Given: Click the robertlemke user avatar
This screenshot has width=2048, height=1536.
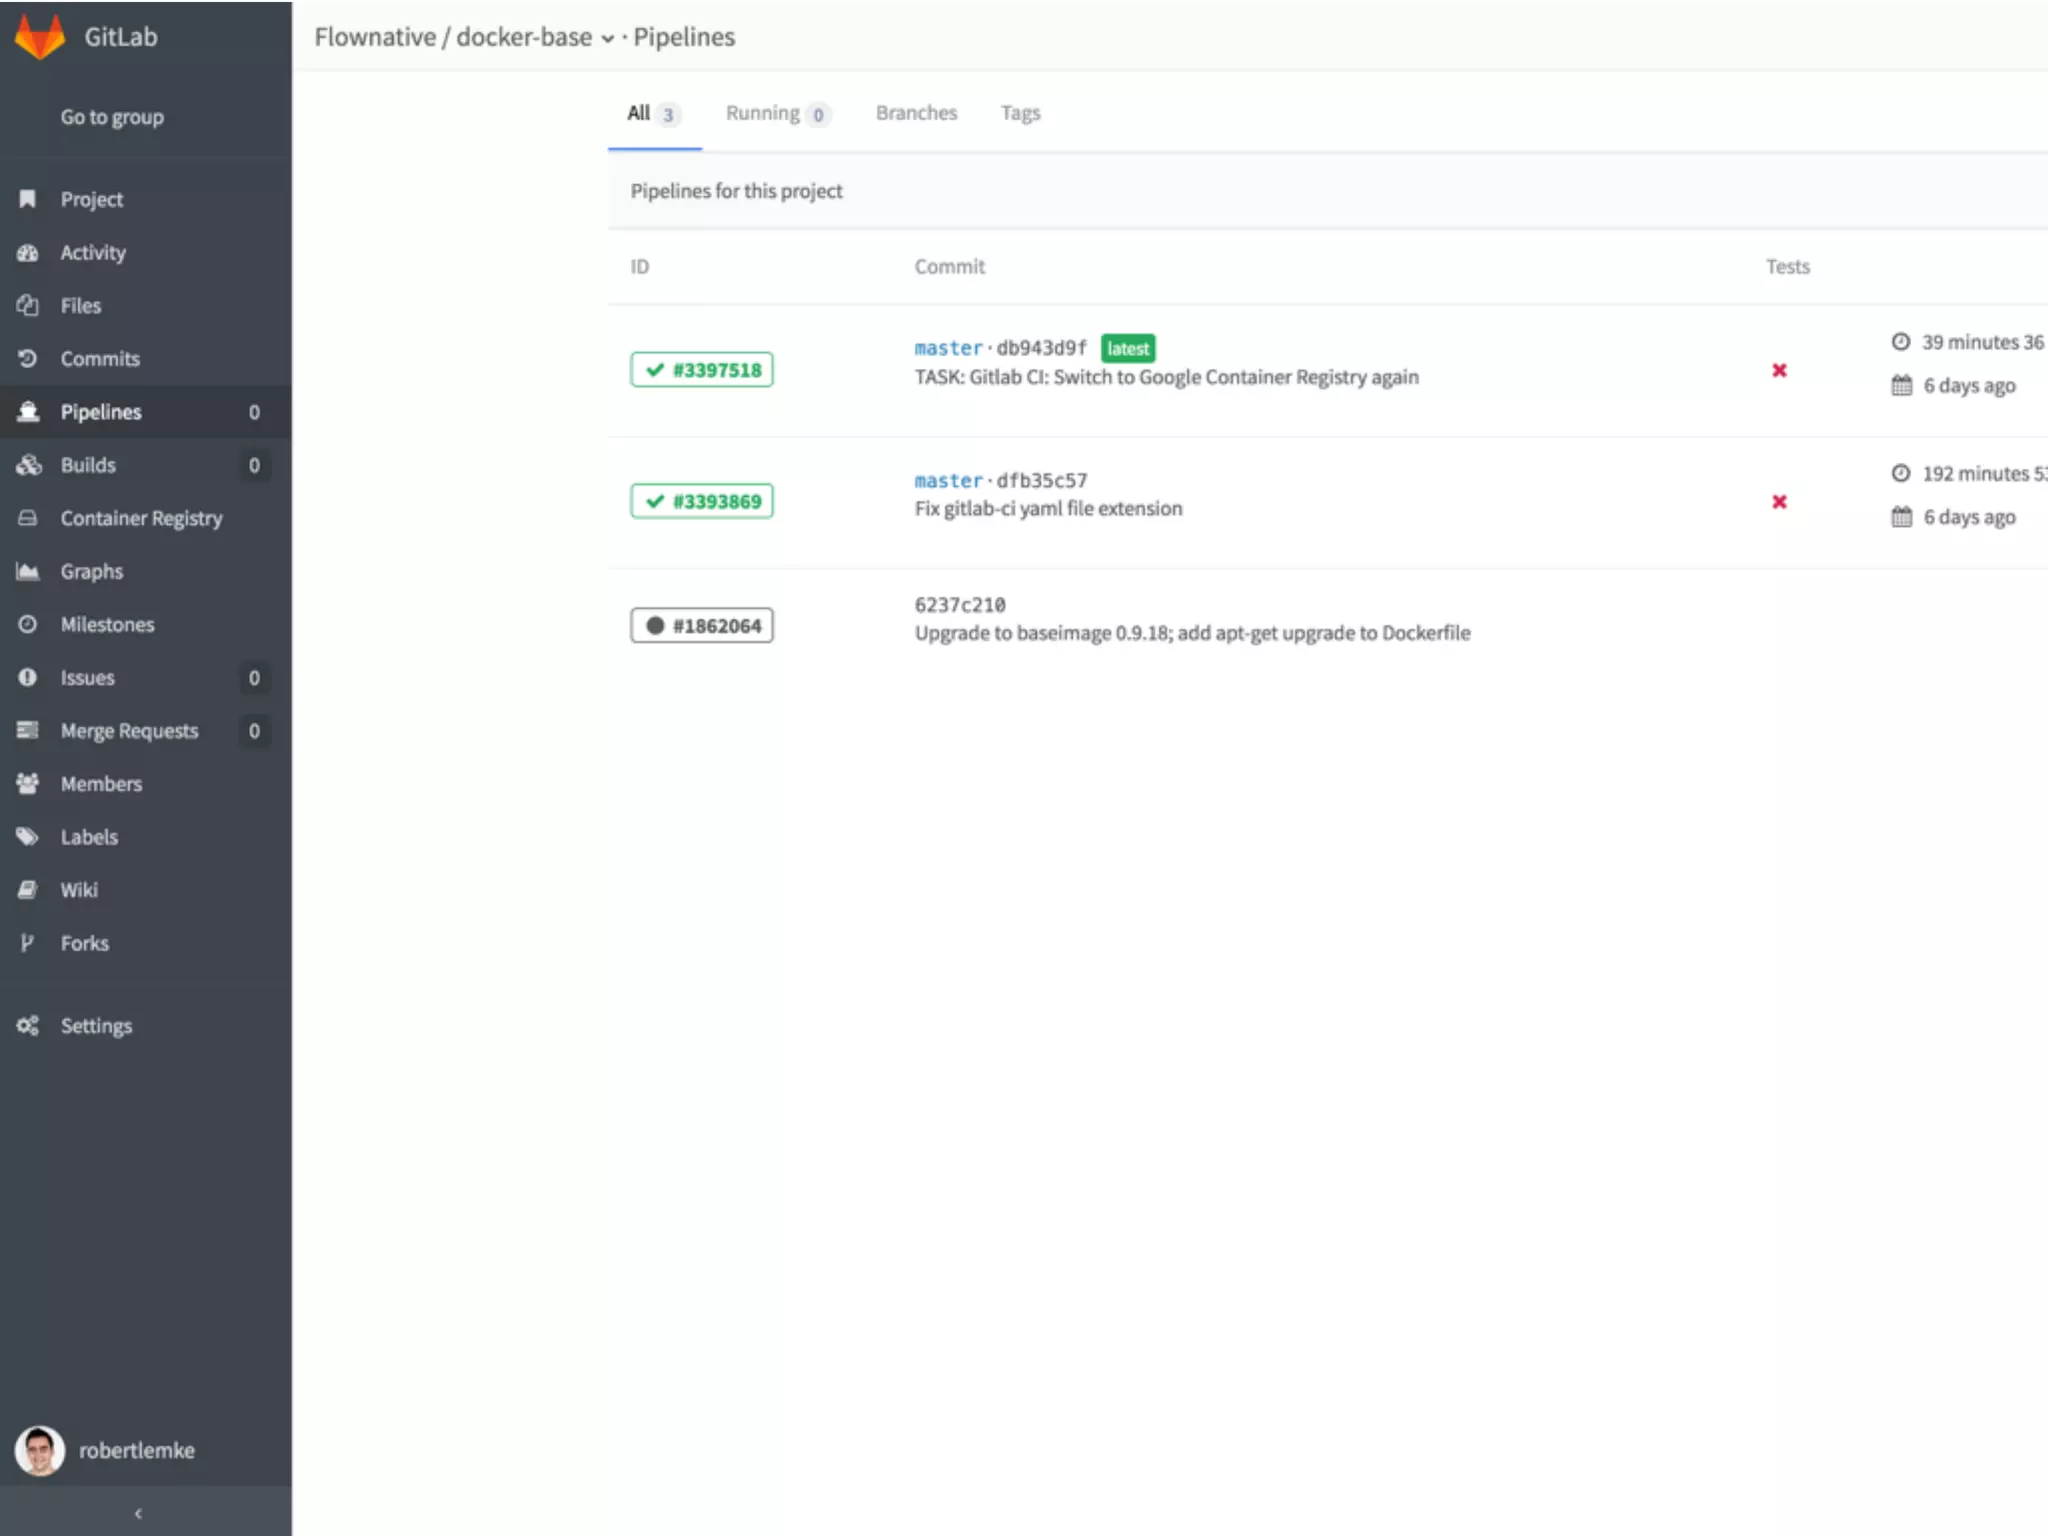Looking at the screenshot, I should coord(40,1450).
